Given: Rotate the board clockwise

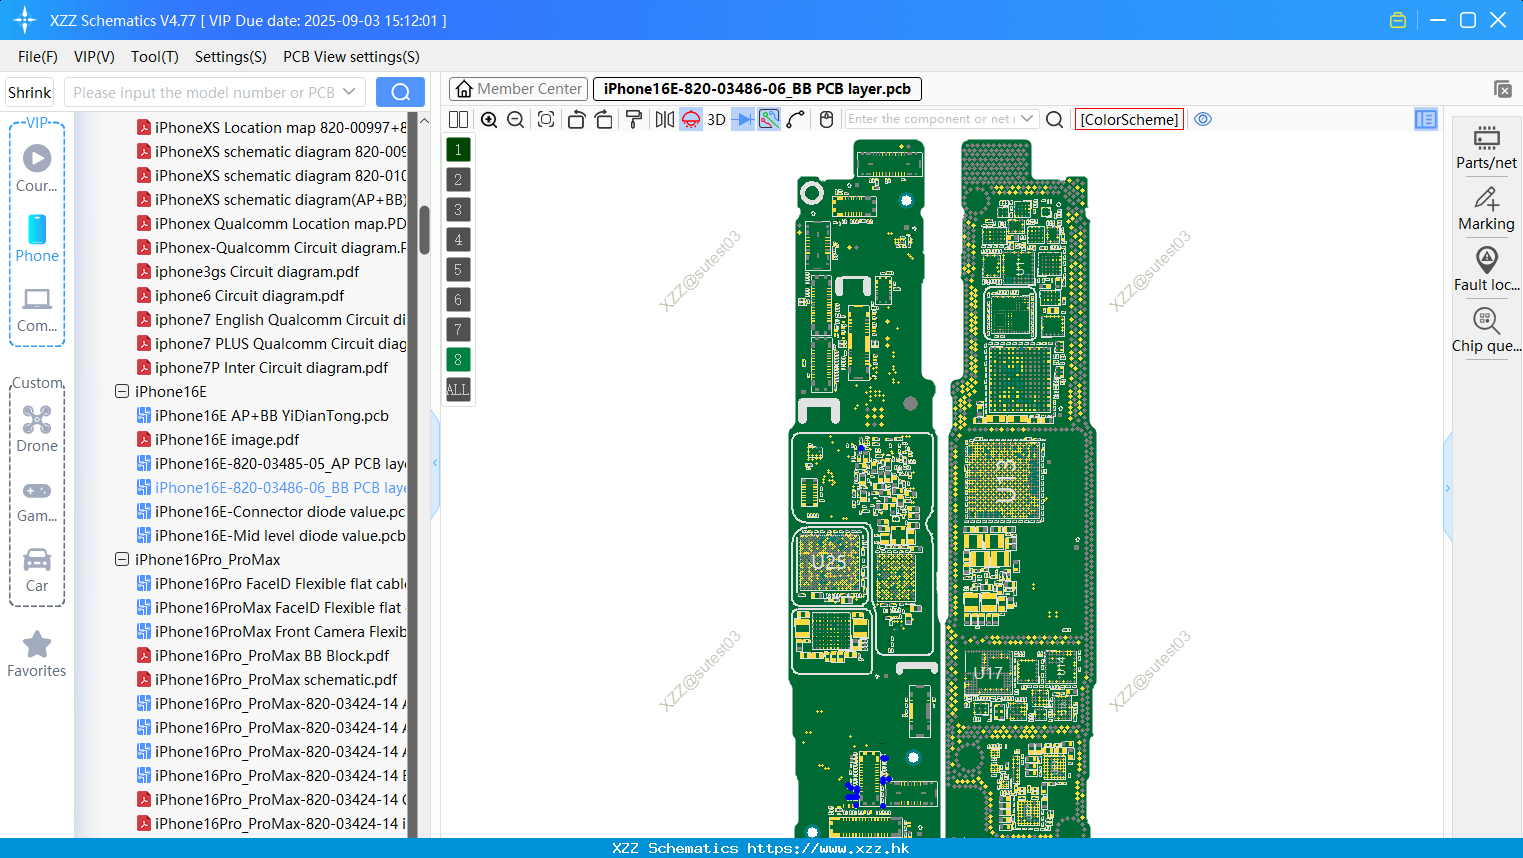Looking at the screenshot, I should click(x=603, y=120).
